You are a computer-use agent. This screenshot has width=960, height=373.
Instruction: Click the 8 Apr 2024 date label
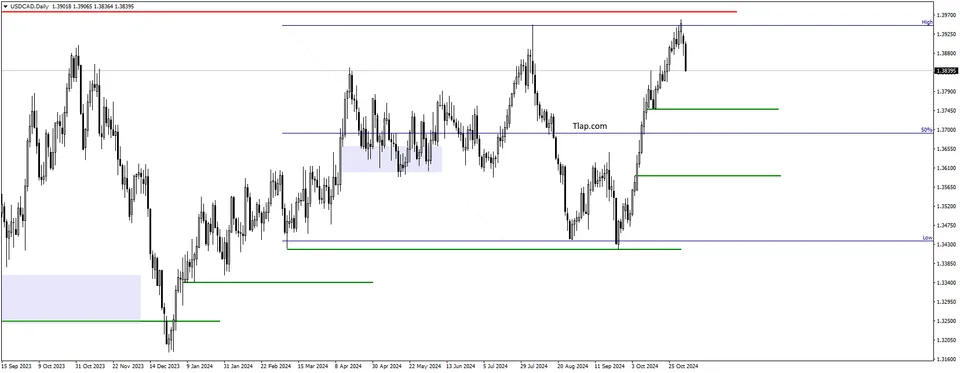click(348, 366)
